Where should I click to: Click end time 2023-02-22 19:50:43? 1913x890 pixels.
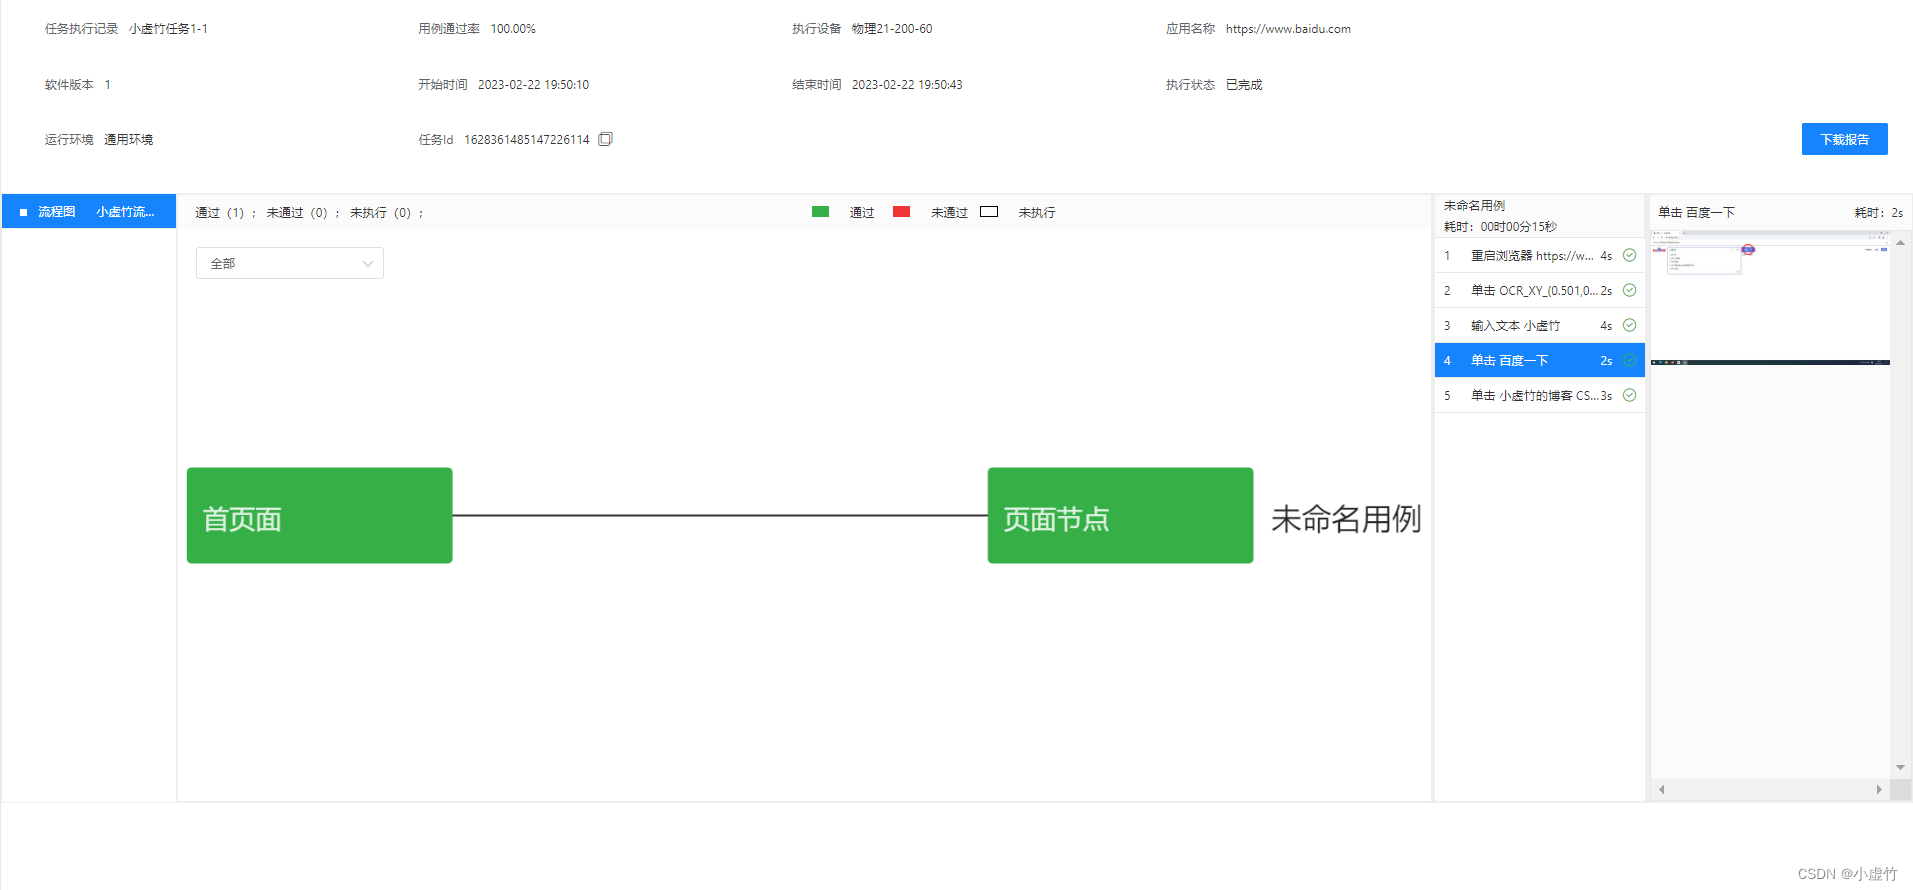(x=907, y=85)
